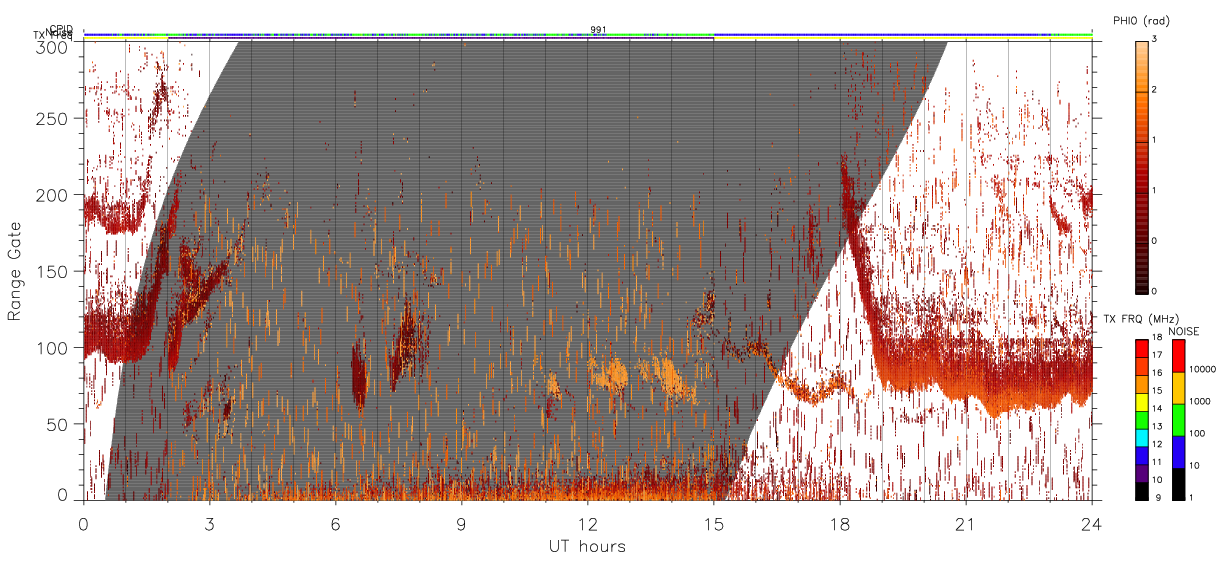This screenshot has height=567, width=1228.
Task: Select the '3' tick on UT hours axis
Action: (x=209, y=523)
